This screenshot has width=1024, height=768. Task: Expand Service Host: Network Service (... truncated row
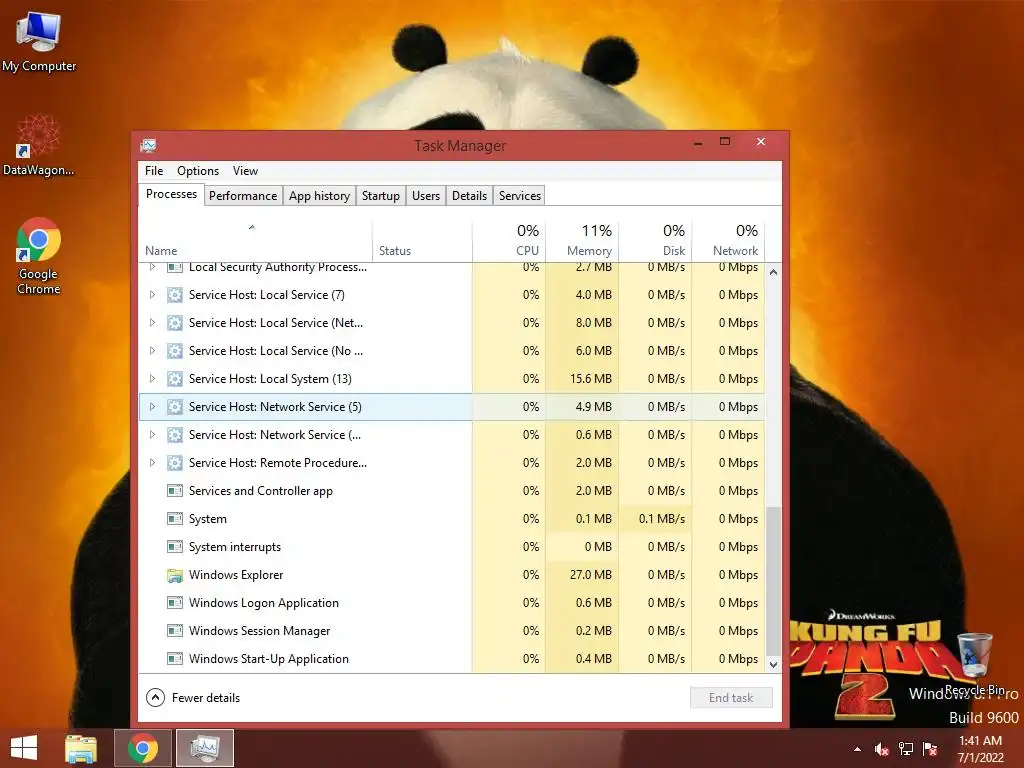pos(152,435)
